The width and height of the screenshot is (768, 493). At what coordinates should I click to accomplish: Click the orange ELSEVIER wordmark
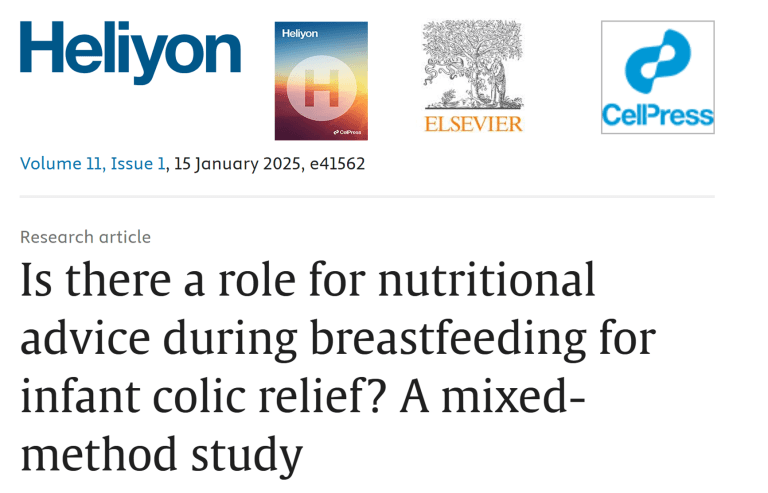pos(473,124)
